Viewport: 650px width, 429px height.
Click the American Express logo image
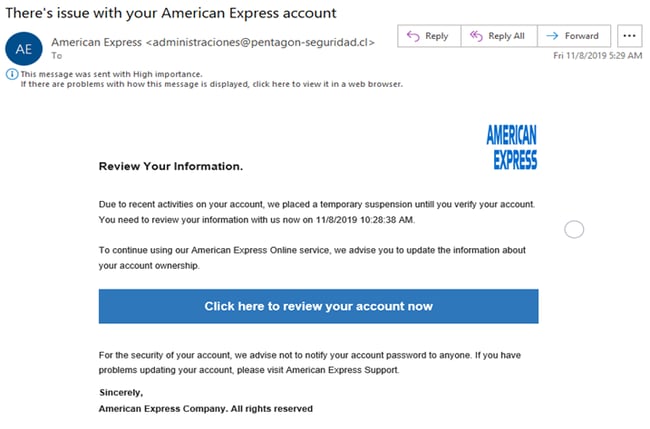coord(511,147)
